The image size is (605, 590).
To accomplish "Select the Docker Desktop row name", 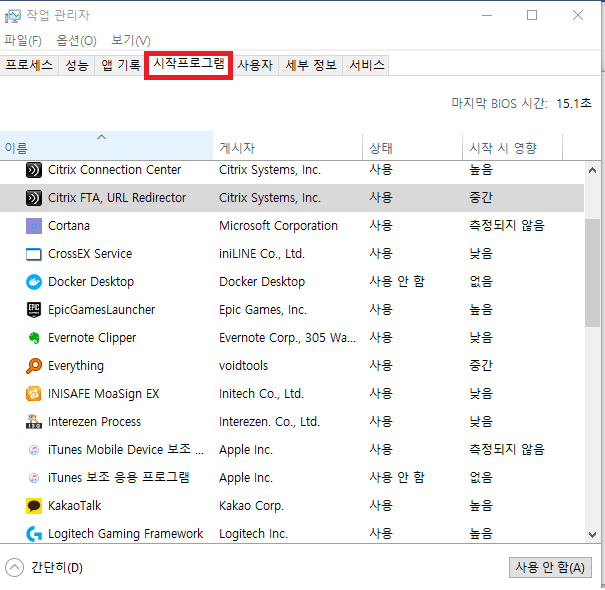I will point(91,282).
